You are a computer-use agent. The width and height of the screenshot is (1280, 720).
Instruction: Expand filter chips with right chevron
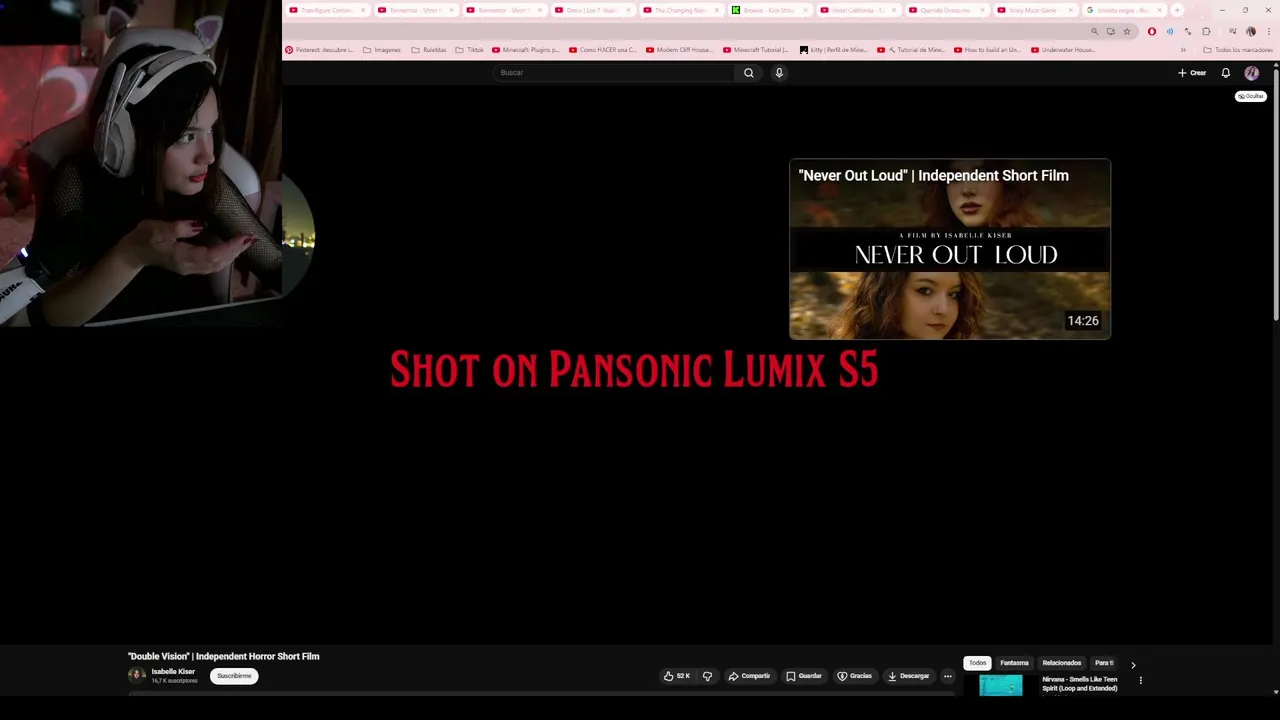click(x=1133, y=665)
